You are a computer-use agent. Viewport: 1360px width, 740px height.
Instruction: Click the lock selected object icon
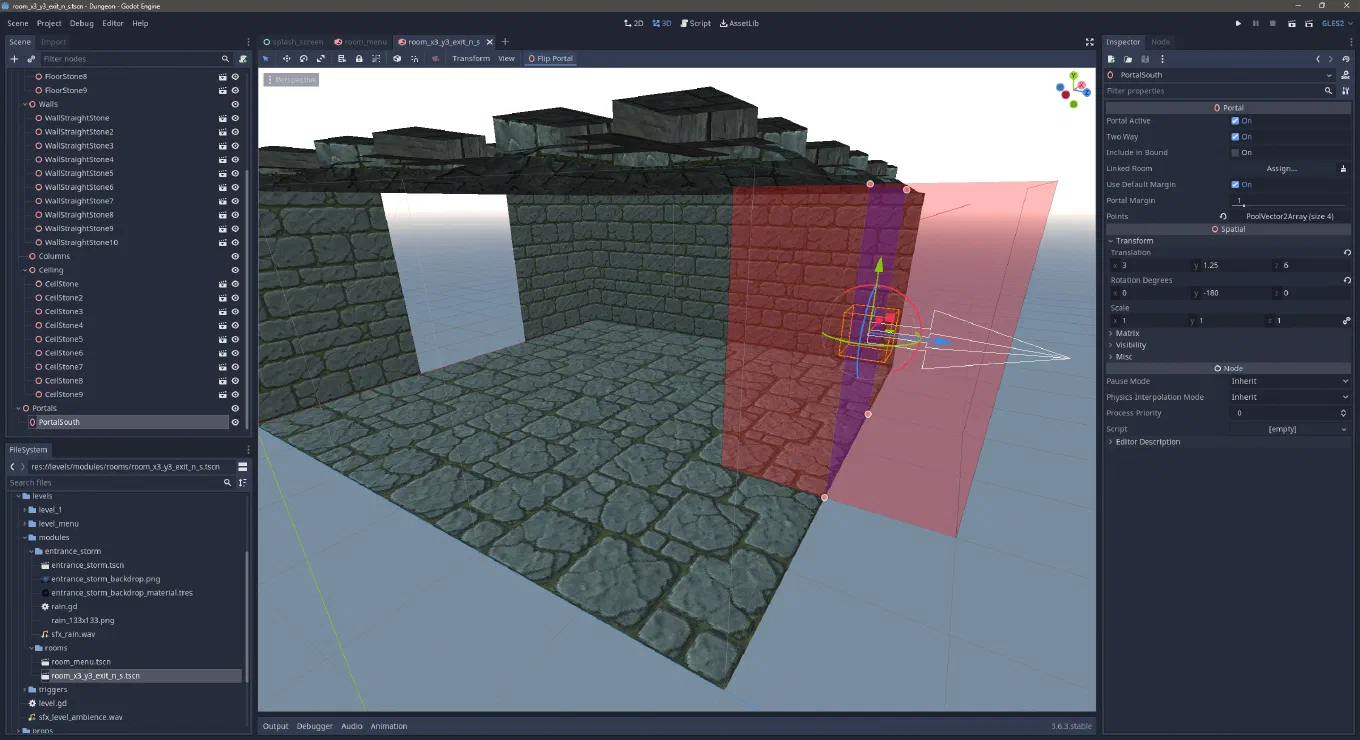coord(359,58)
